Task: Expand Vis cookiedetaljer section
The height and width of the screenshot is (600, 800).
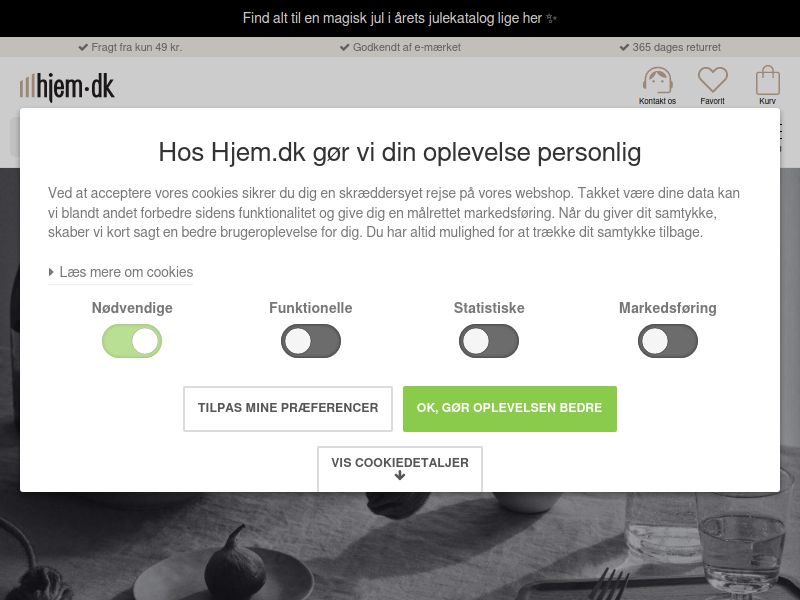Action: pyautogui.click(x=400, y=468)
